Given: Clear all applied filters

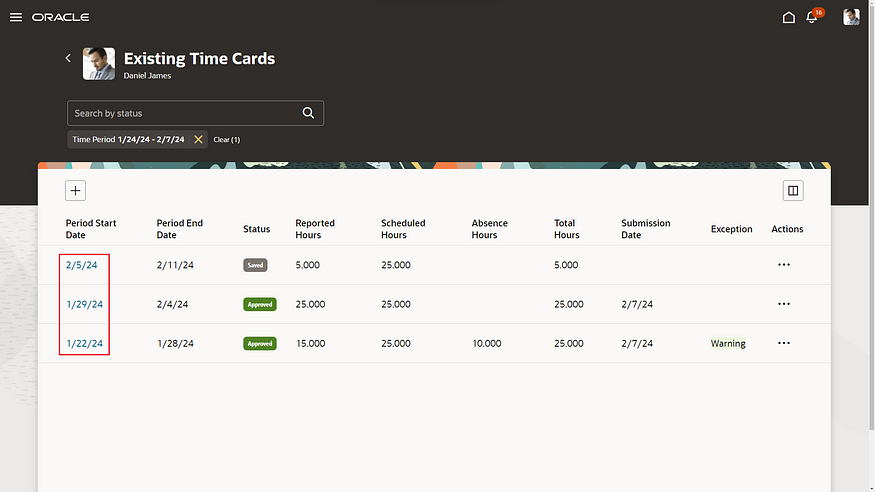Looking at the screenshot, I should (226, 140).
